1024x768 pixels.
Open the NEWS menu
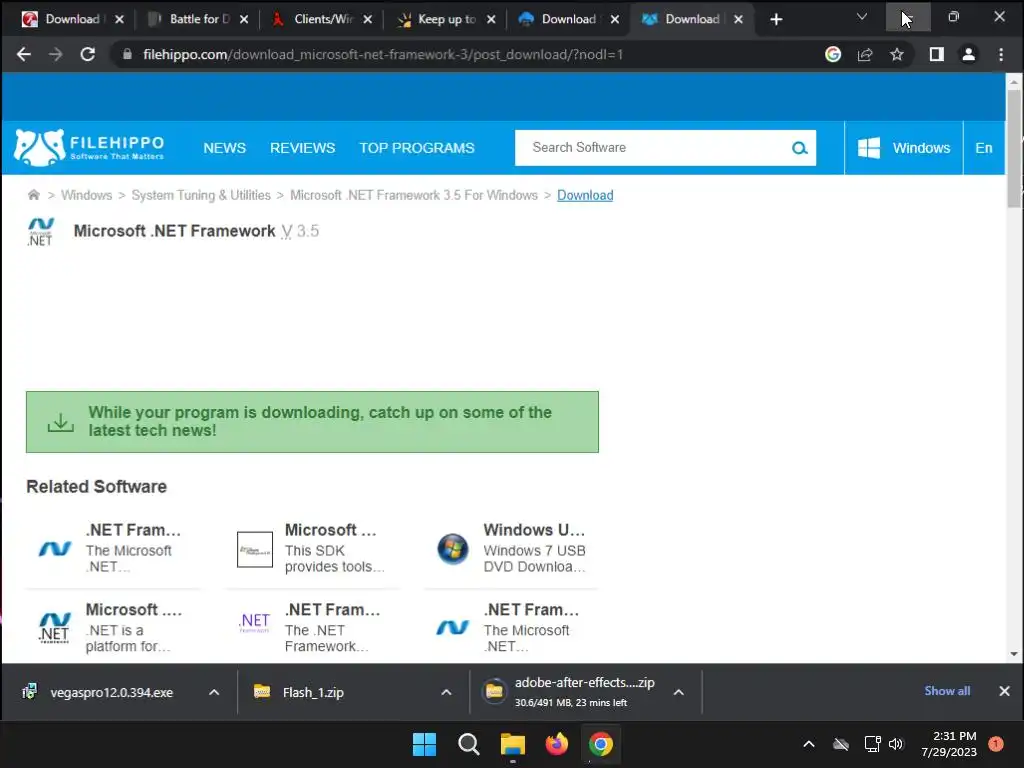225,148
